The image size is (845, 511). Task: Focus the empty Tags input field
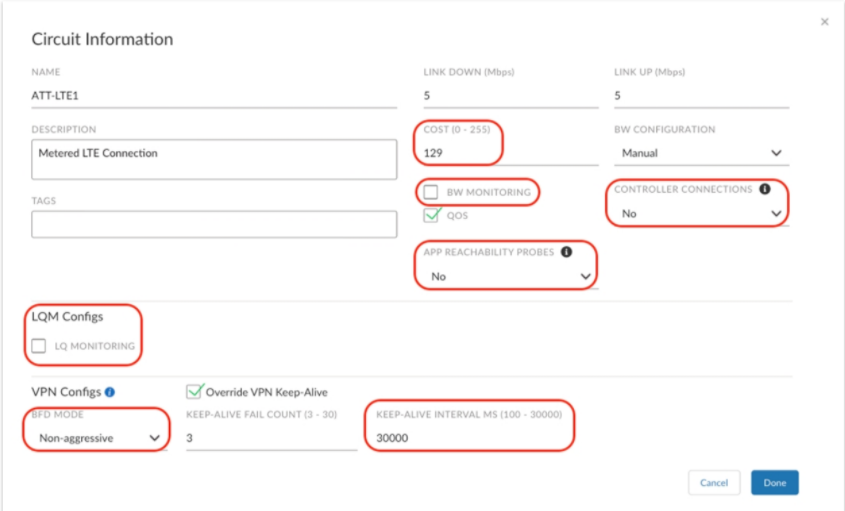point(214,224)
